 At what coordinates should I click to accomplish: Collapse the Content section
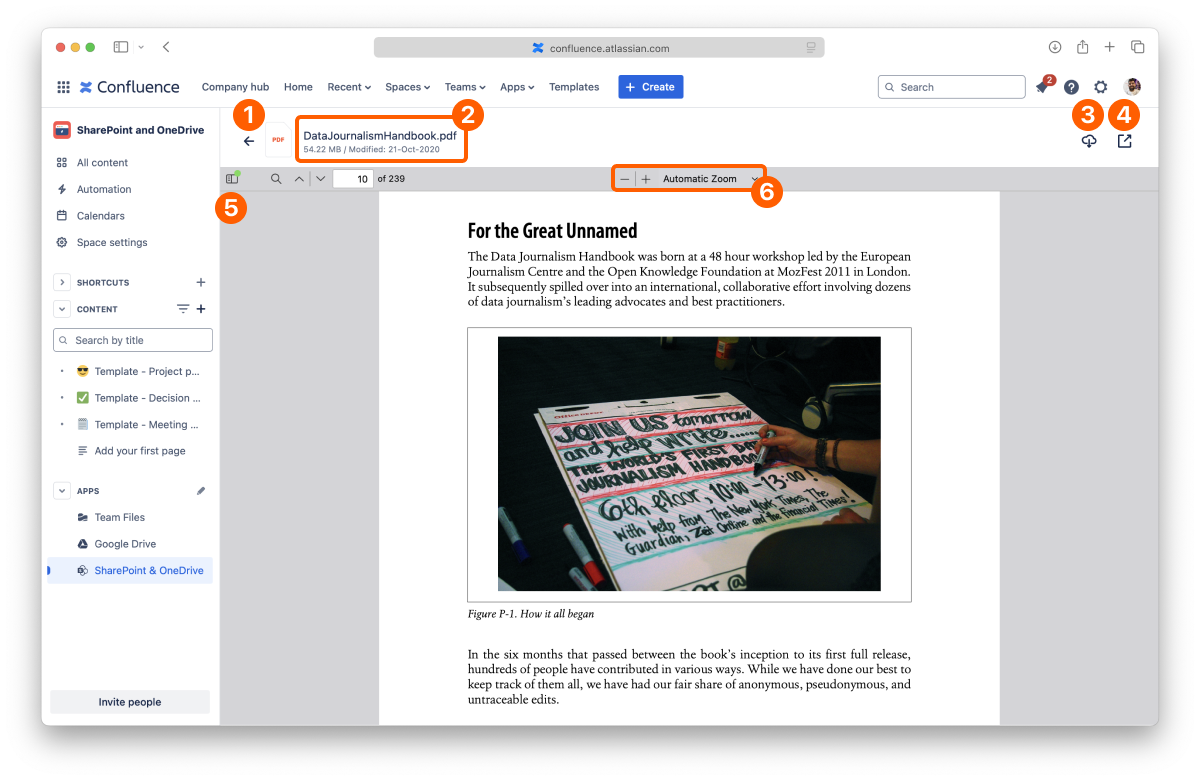click(62, 310)
